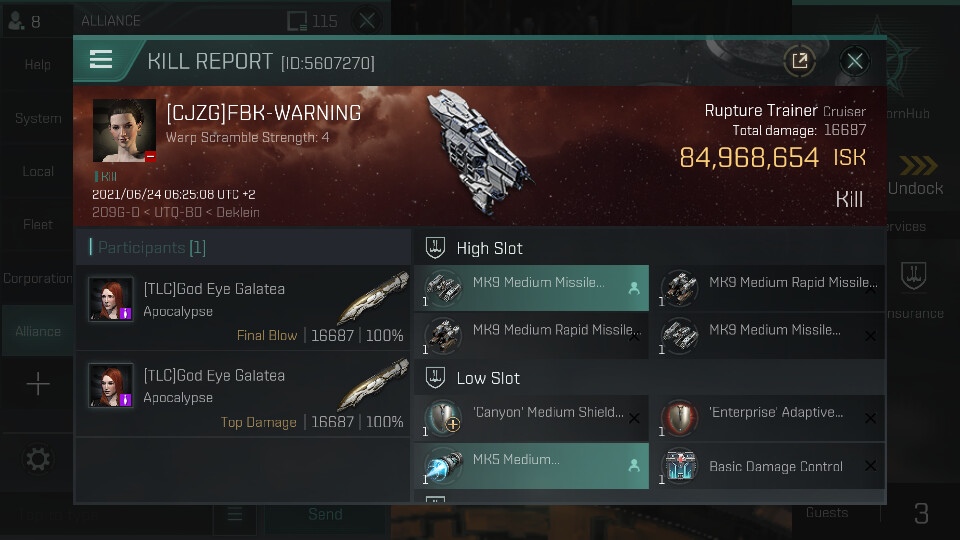Click the Undock button

point(916,176)
